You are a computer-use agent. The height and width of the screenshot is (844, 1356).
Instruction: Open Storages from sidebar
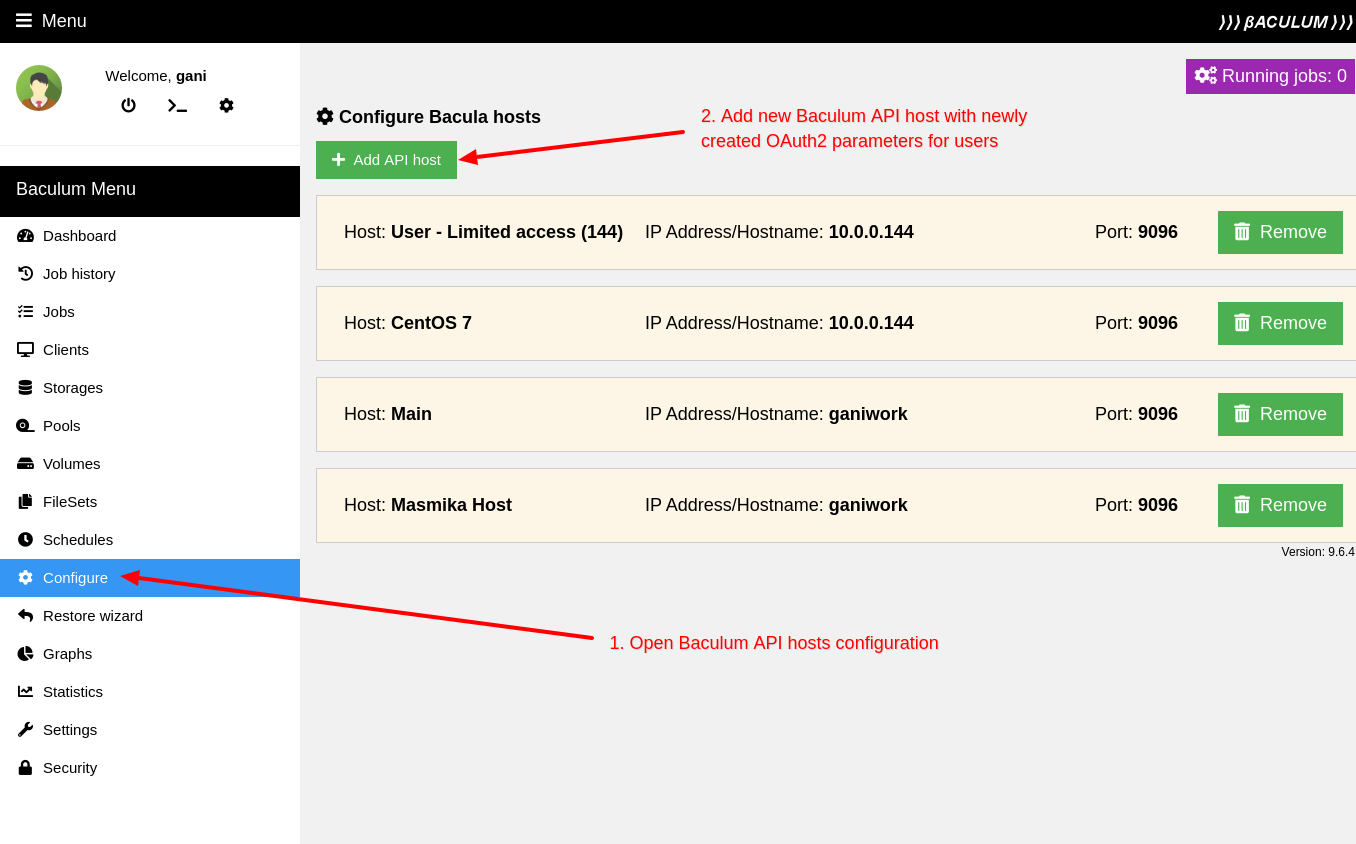(x=150, y=388)
